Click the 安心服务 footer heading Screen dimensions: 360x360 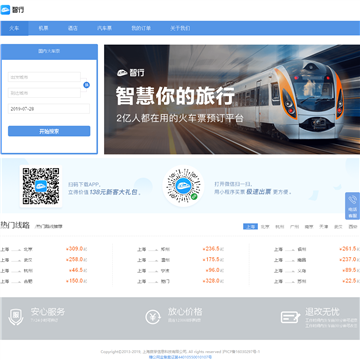click(x=48, y=312)
